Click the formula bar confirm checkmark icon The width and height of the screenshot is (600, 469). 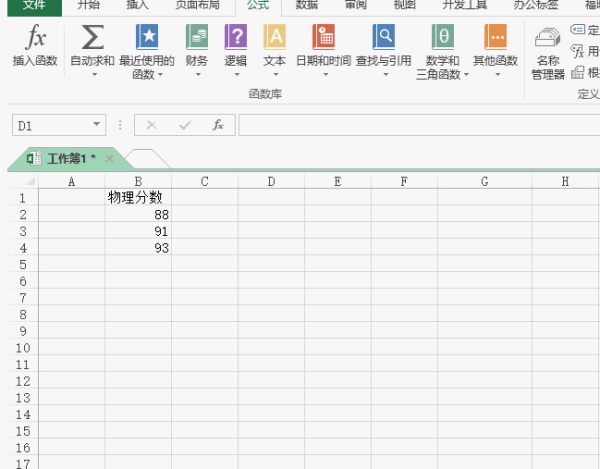click(185, 125)
